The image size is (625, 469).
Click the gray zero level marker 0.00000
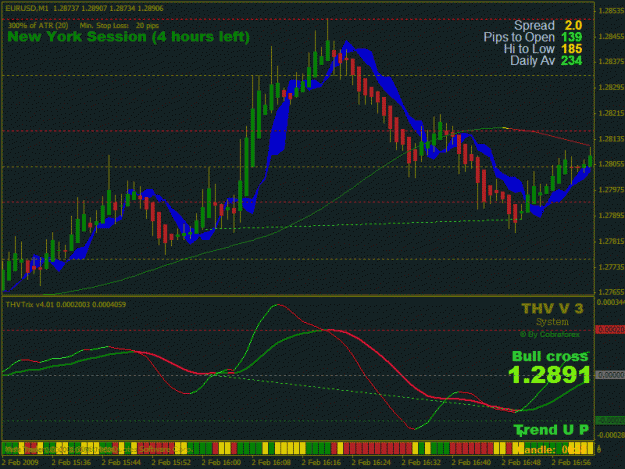(x=610, y=375)
